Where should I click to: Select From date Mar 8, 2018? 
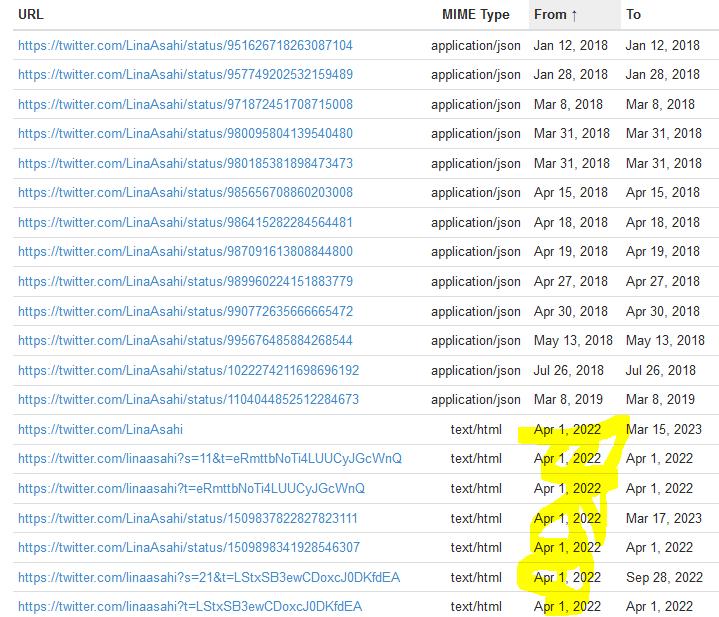568,105
